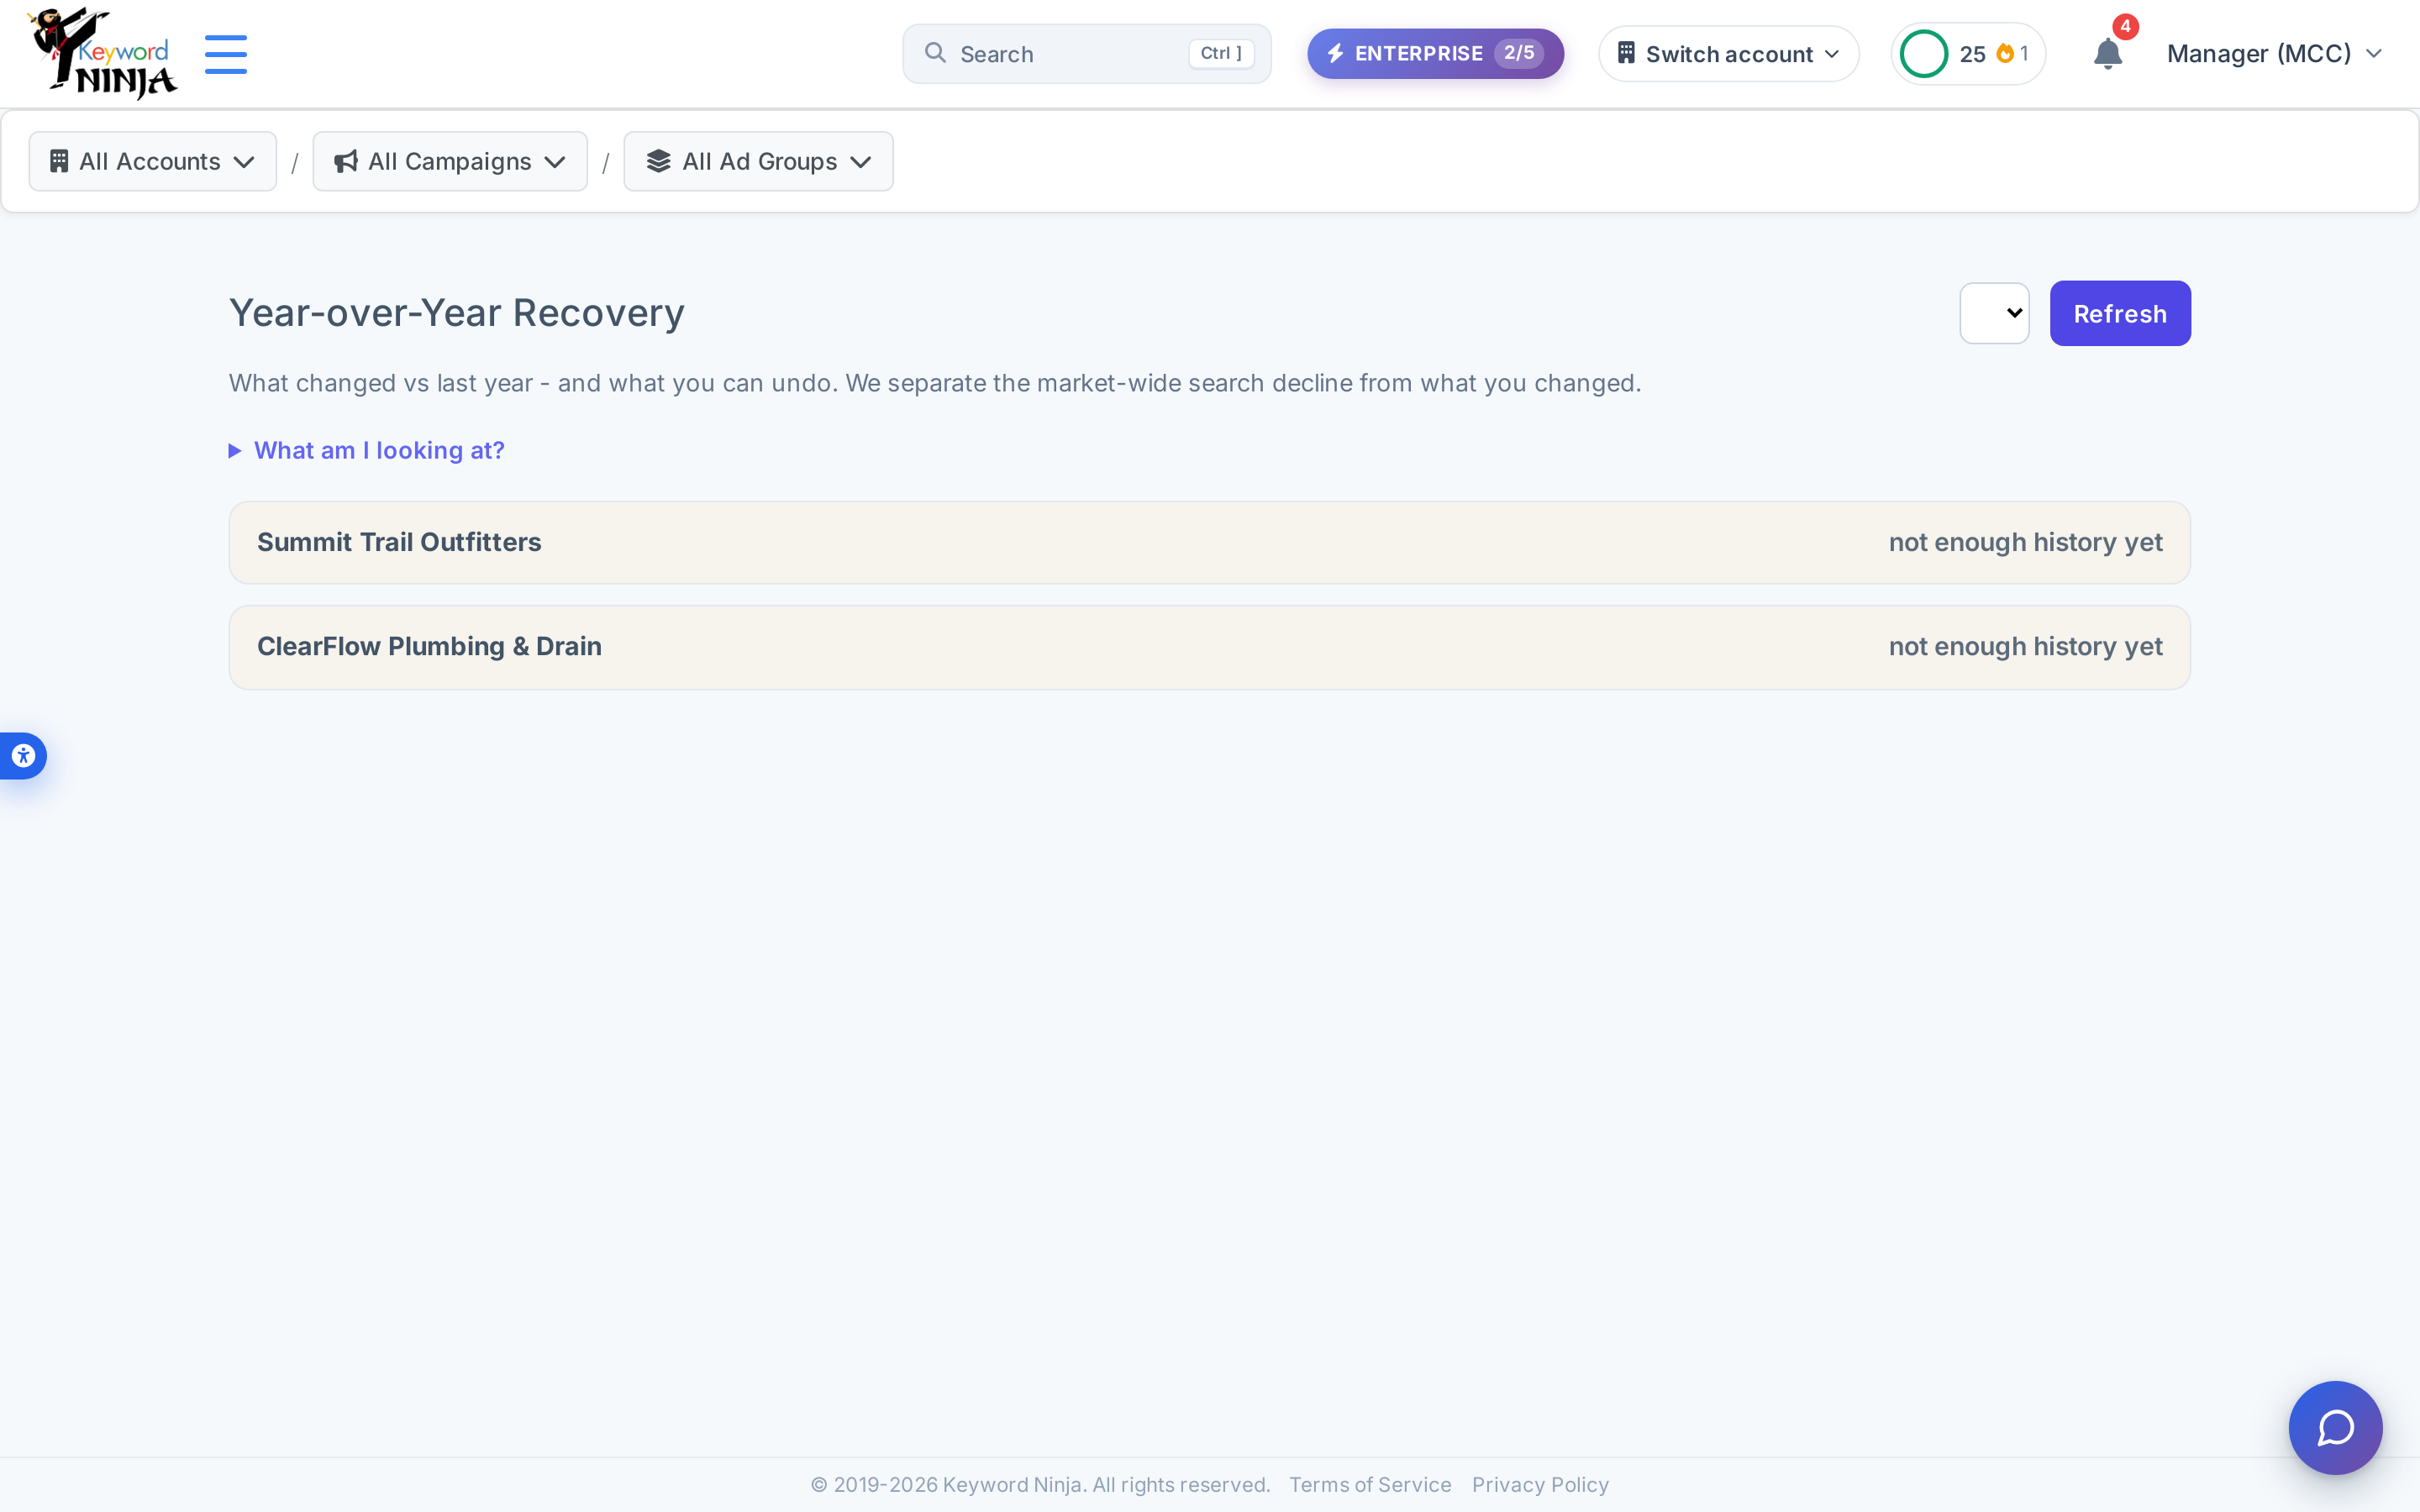
Task: Expand the Manager (MCC) user menu
Action: (x=2274, y=54)
